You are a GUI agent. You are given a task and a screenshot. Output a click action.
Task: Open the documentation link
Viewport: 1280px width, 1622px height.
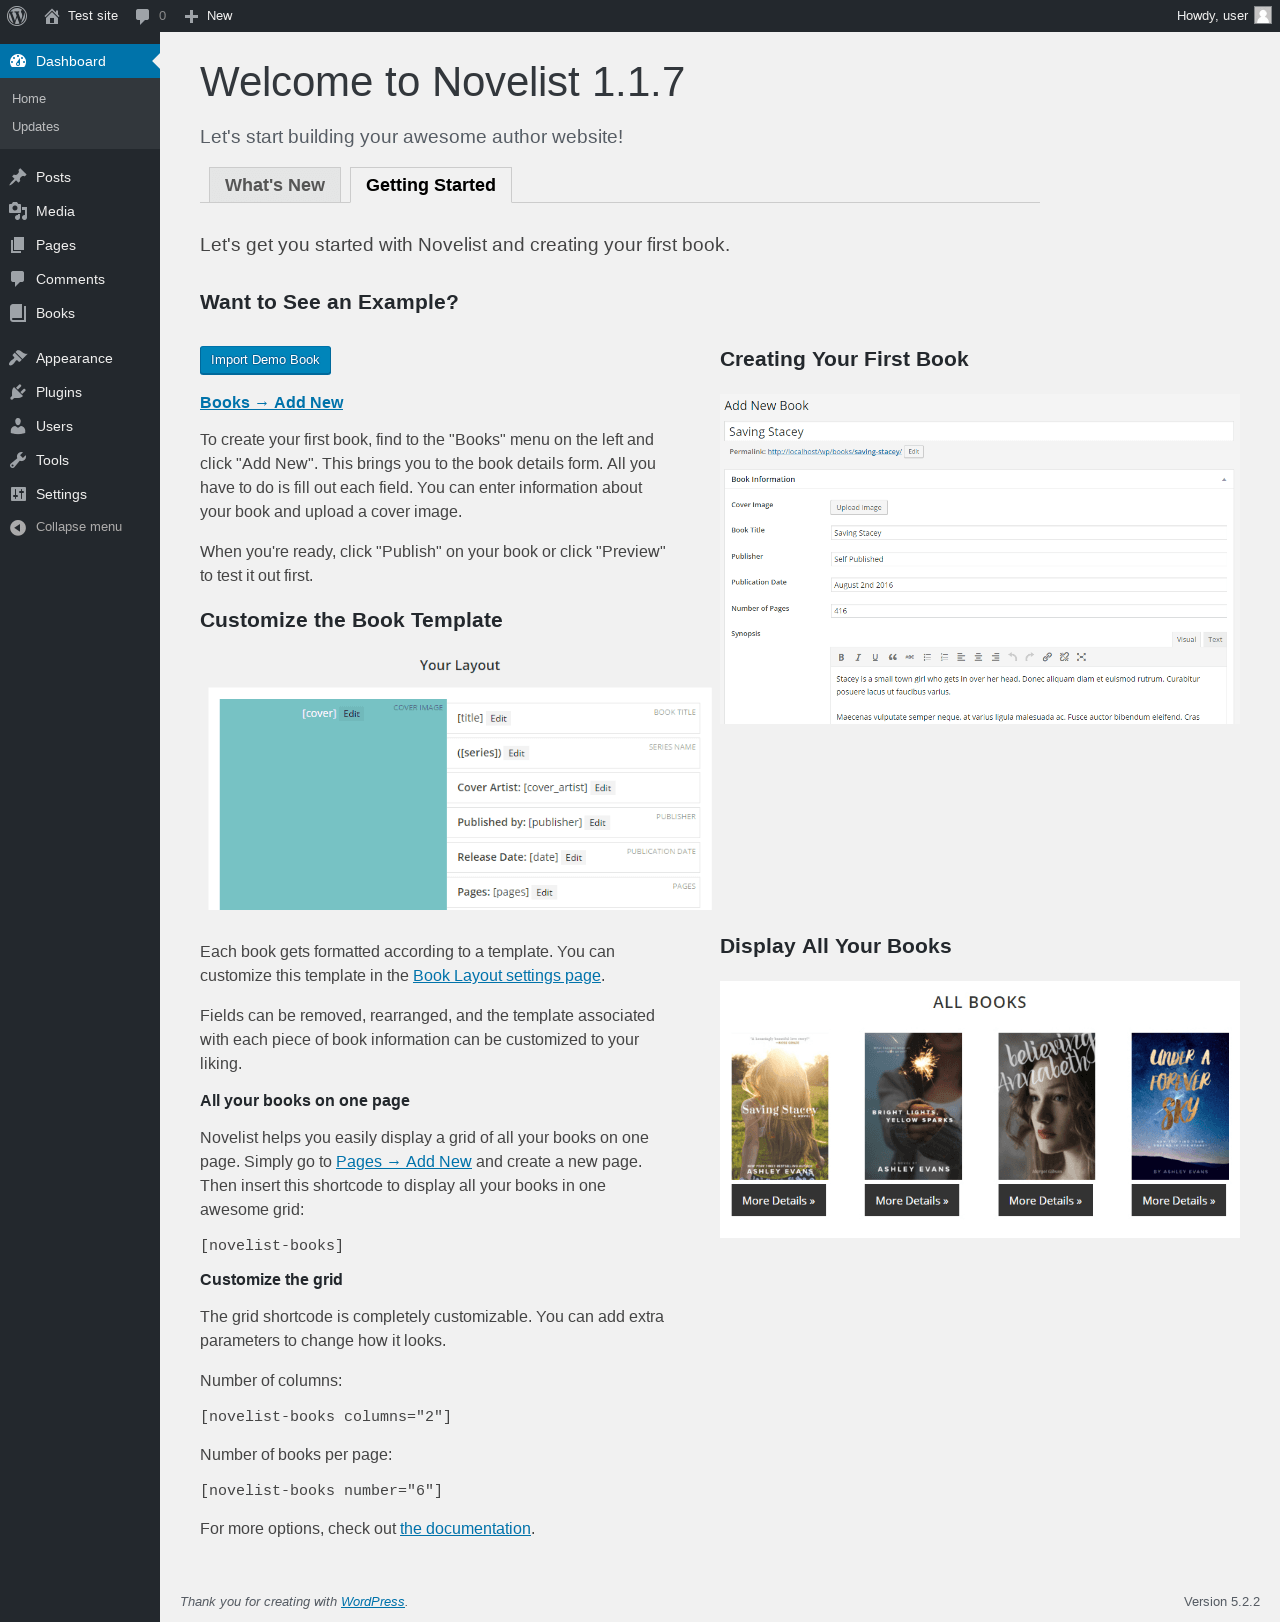pos(465,1529)
